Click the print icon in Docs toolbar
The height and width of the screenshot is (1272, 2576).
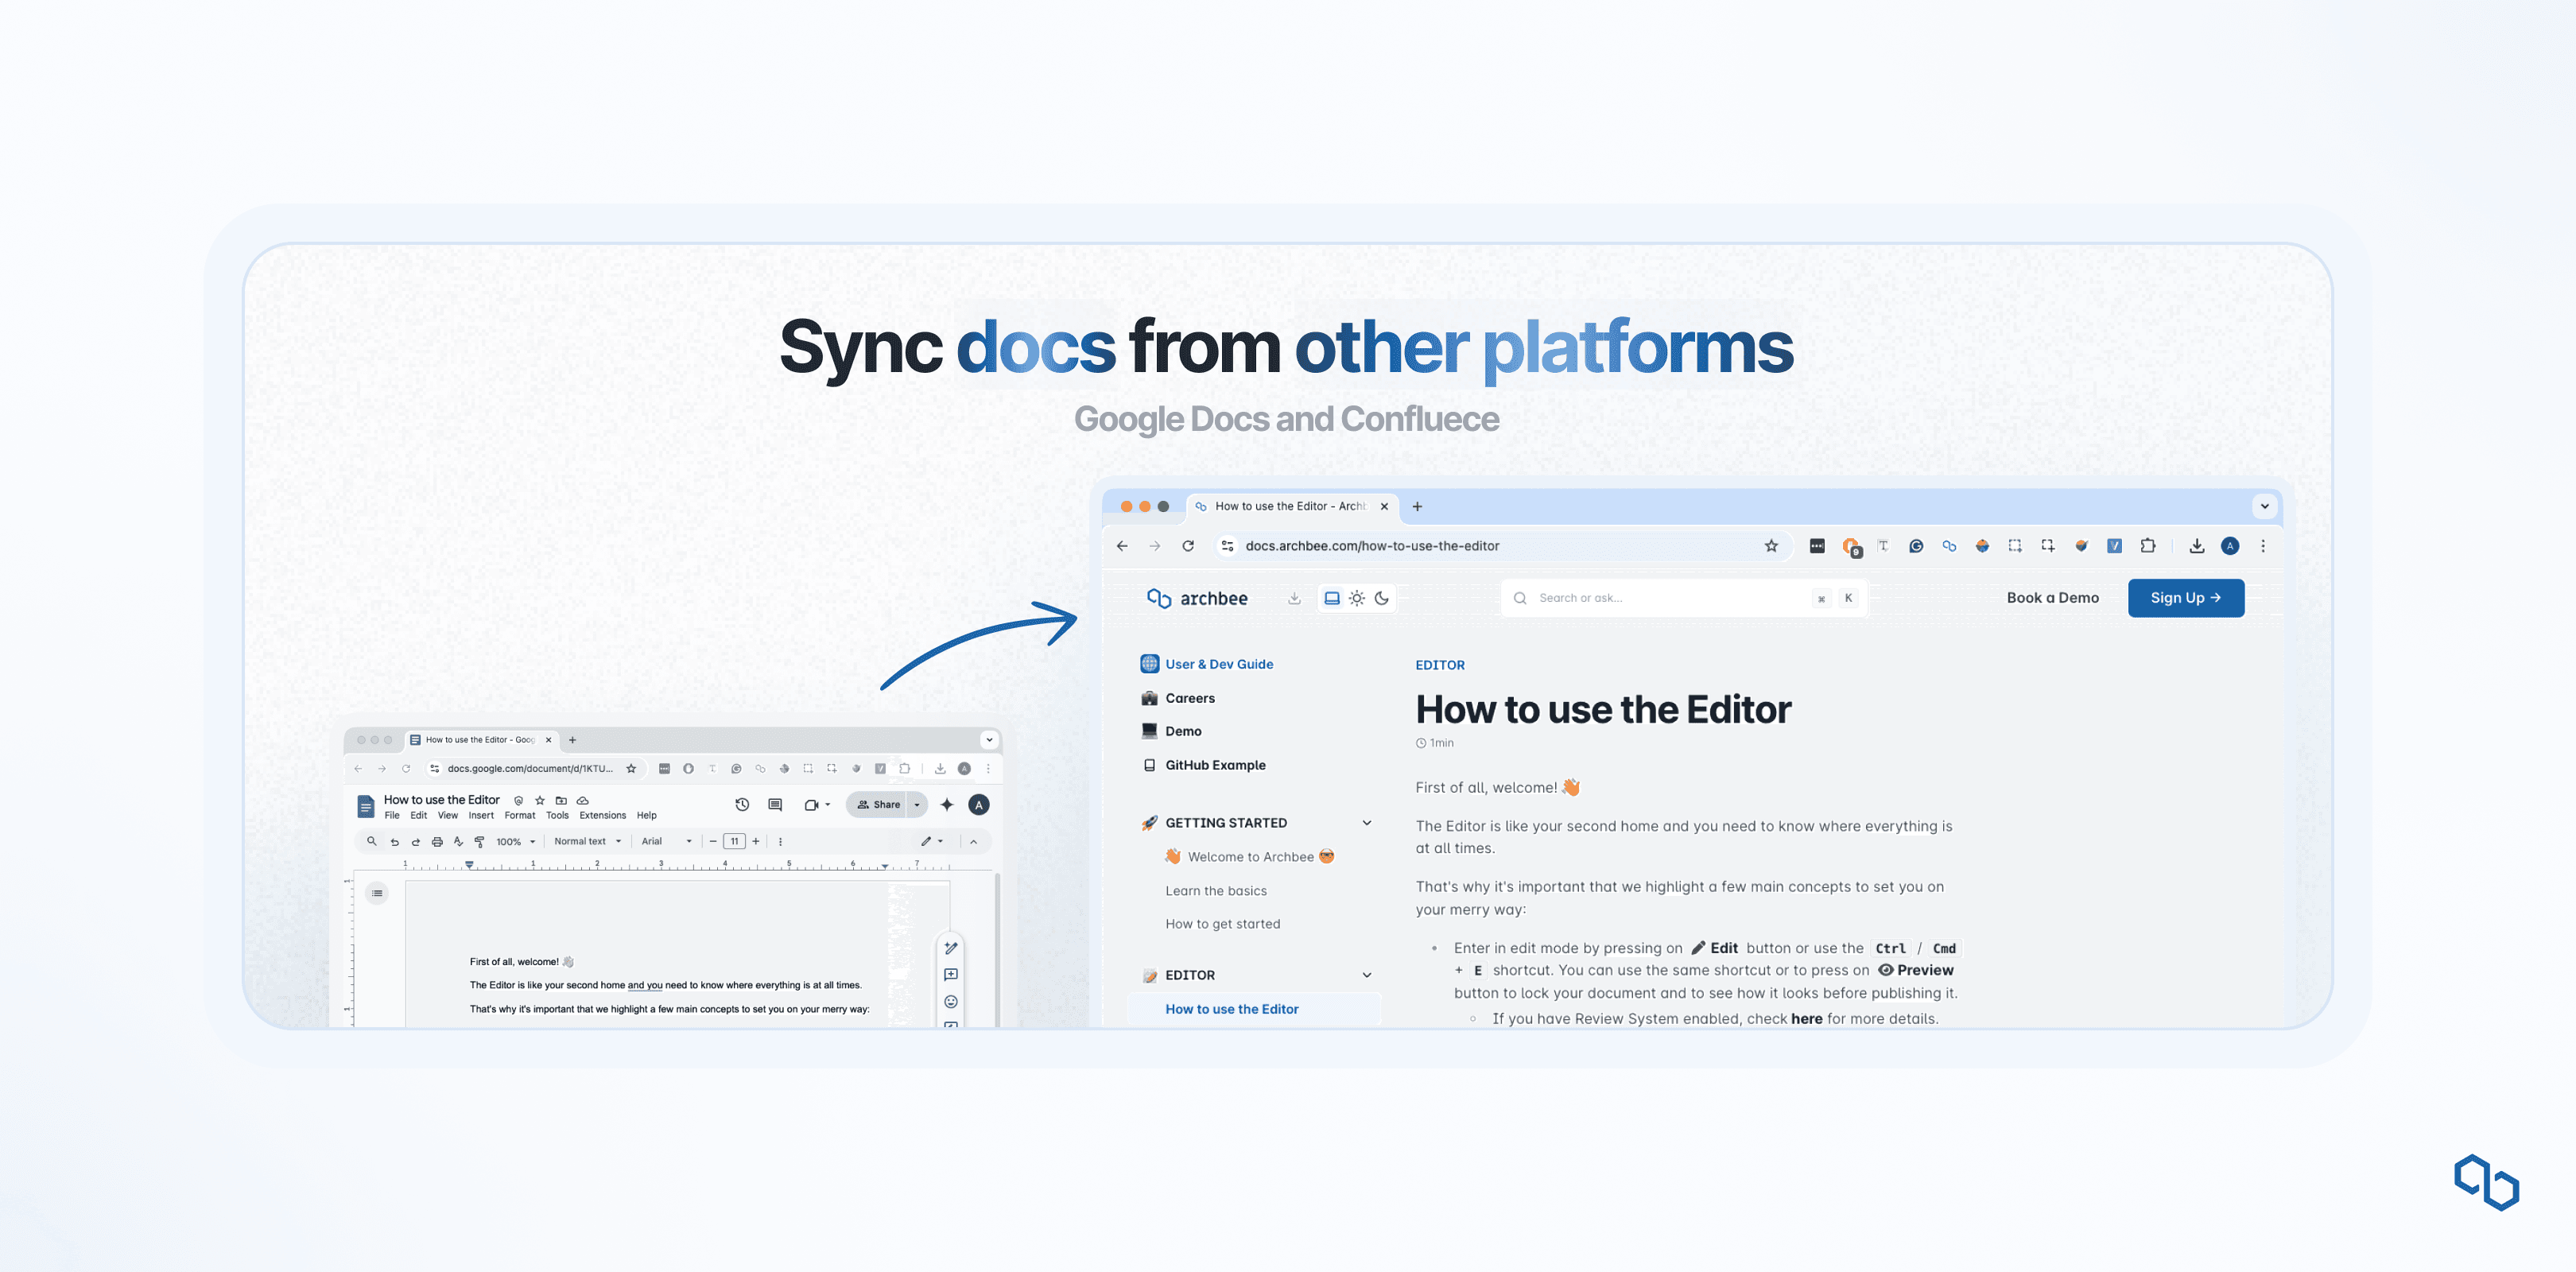(x=437, y=842)
